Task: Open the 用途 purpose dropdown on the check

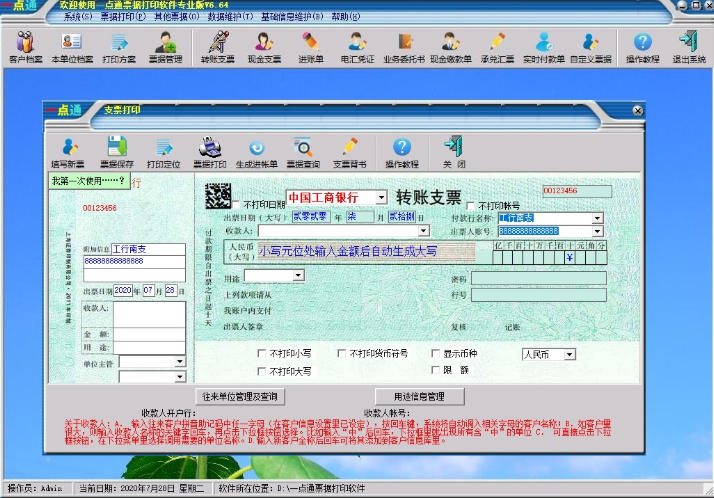Action: (x=298, y=275)
